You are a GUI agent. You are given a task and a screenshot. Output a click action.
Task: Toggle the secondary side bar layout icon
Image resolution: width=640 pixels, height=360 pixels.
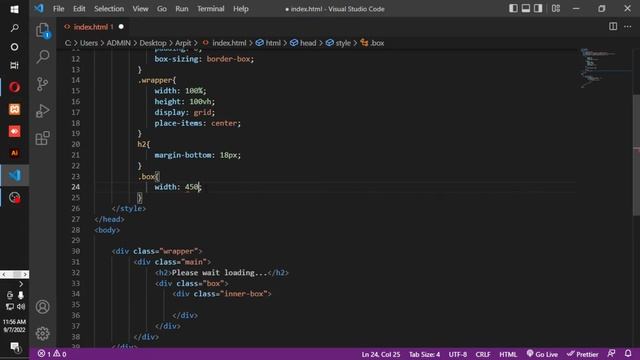pos(538,9)
